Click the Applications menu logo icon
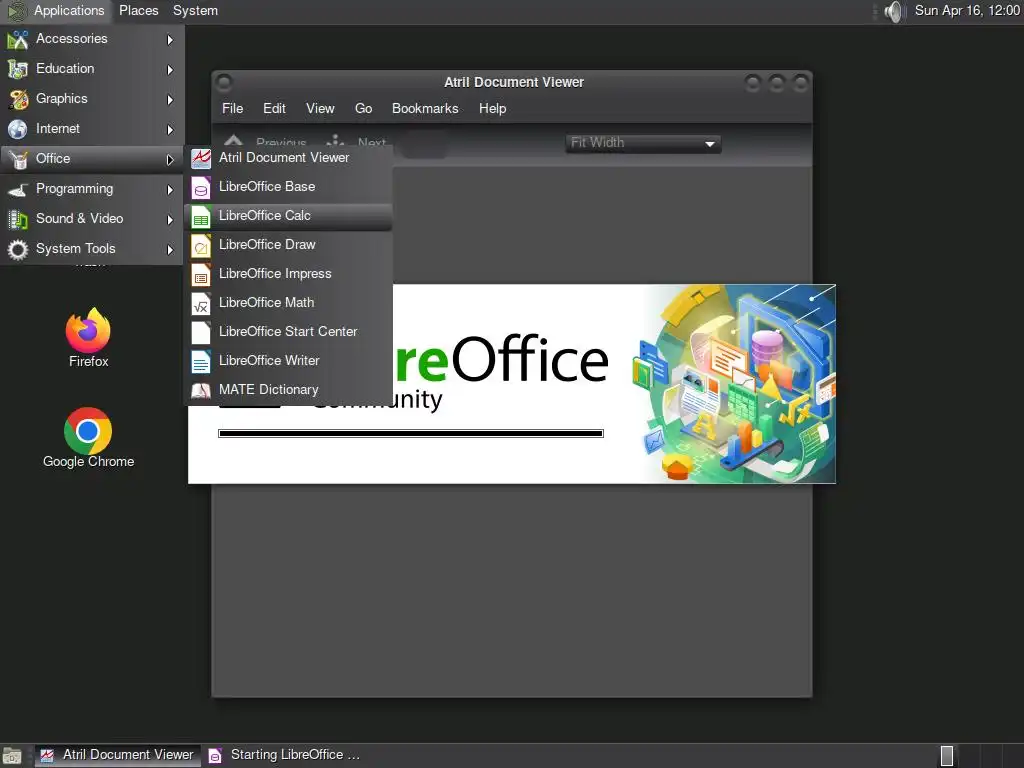Screen dimensions: 1024x768 pyautogui.click(x=16, y=11)
